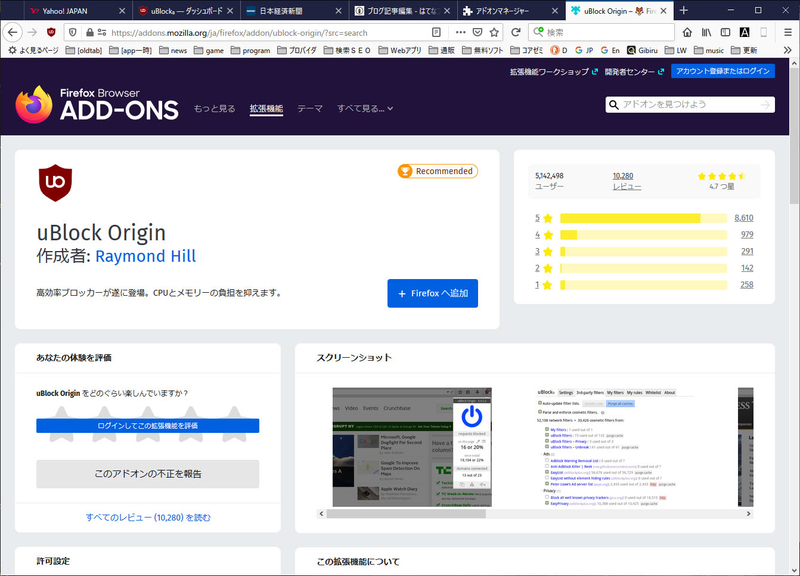
Task: Open the first uBlock popup screenshot thumbnail
Action: click(412, 447)
